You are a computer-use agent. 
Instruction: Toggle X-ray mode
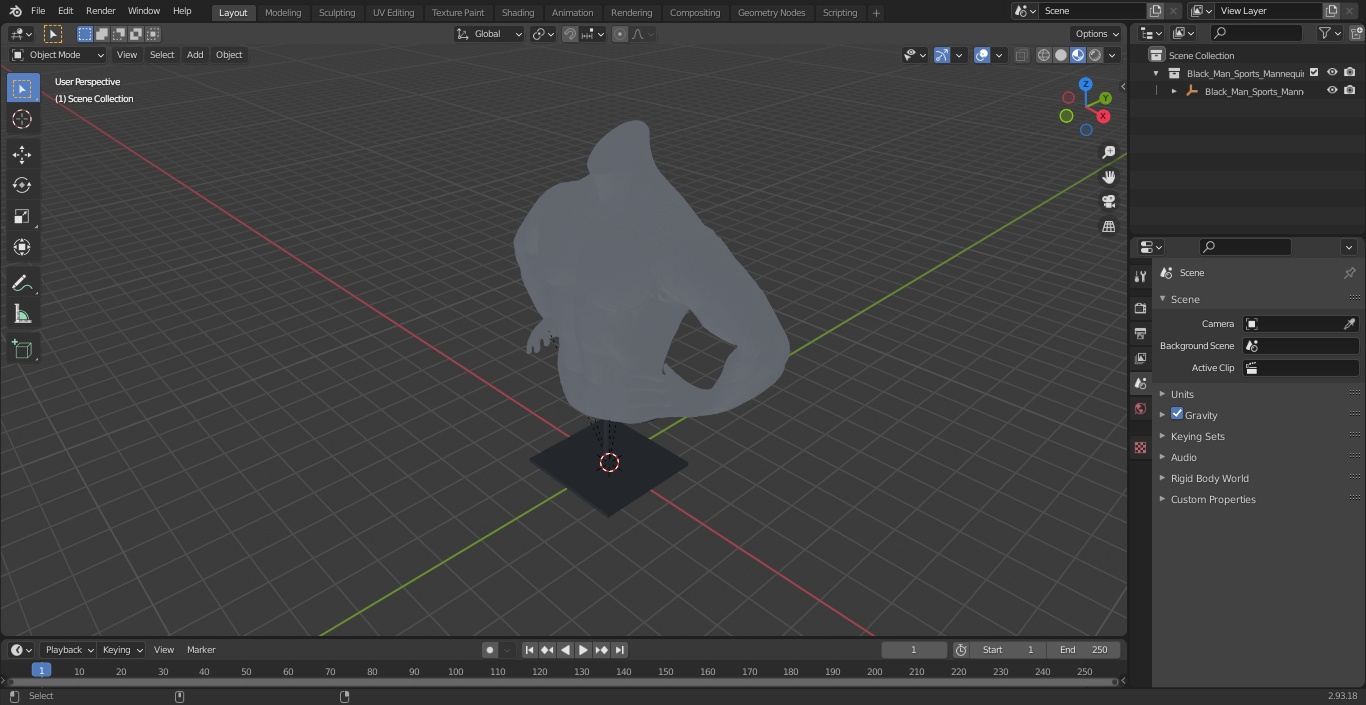click(1021, 55)
